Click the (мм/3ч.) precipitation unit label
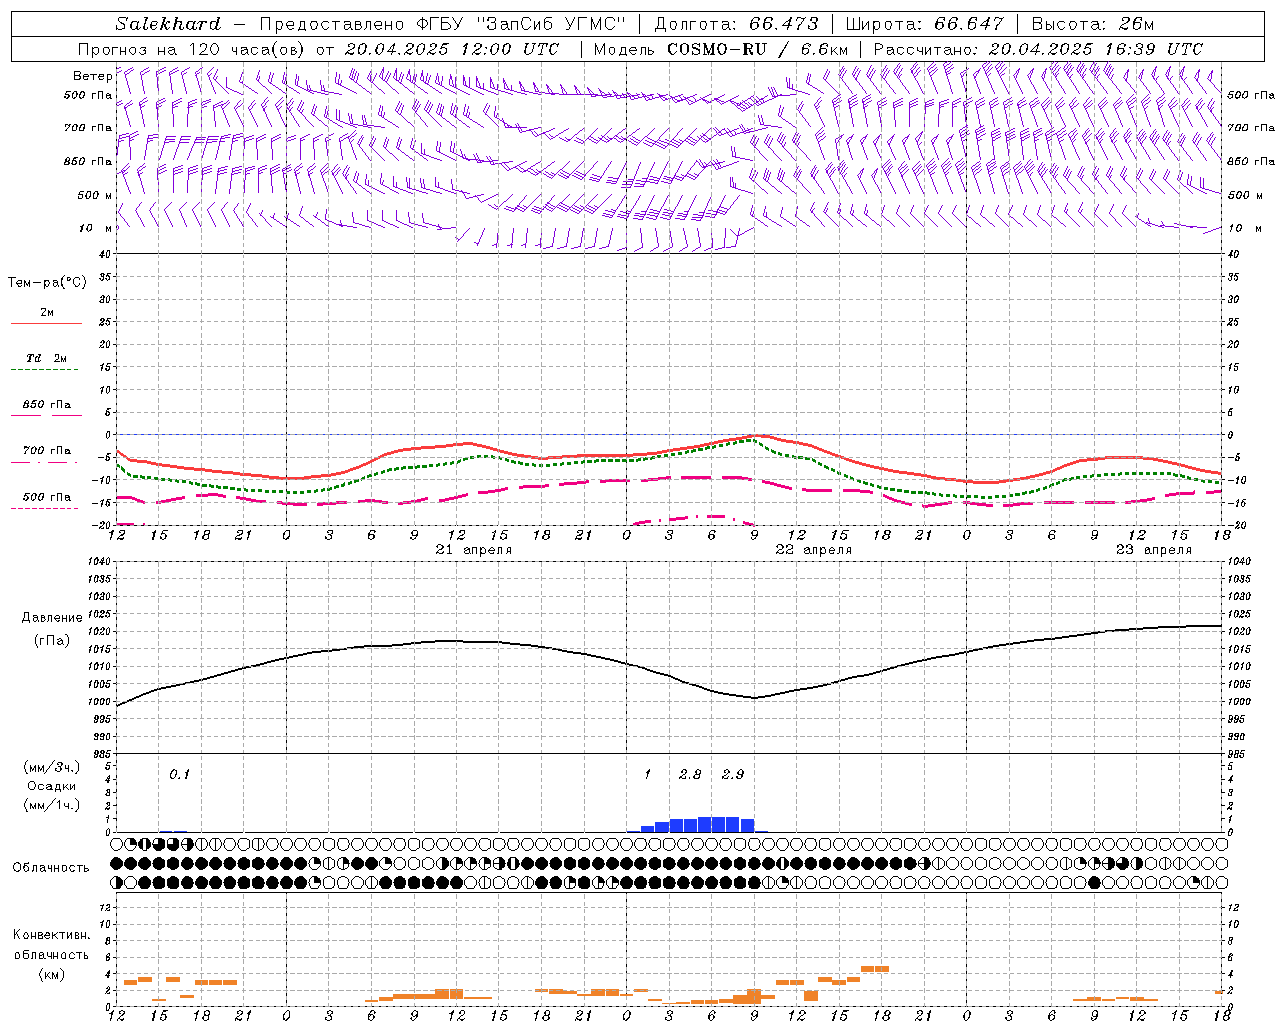 pyautogui.click(x=52, y=767)
